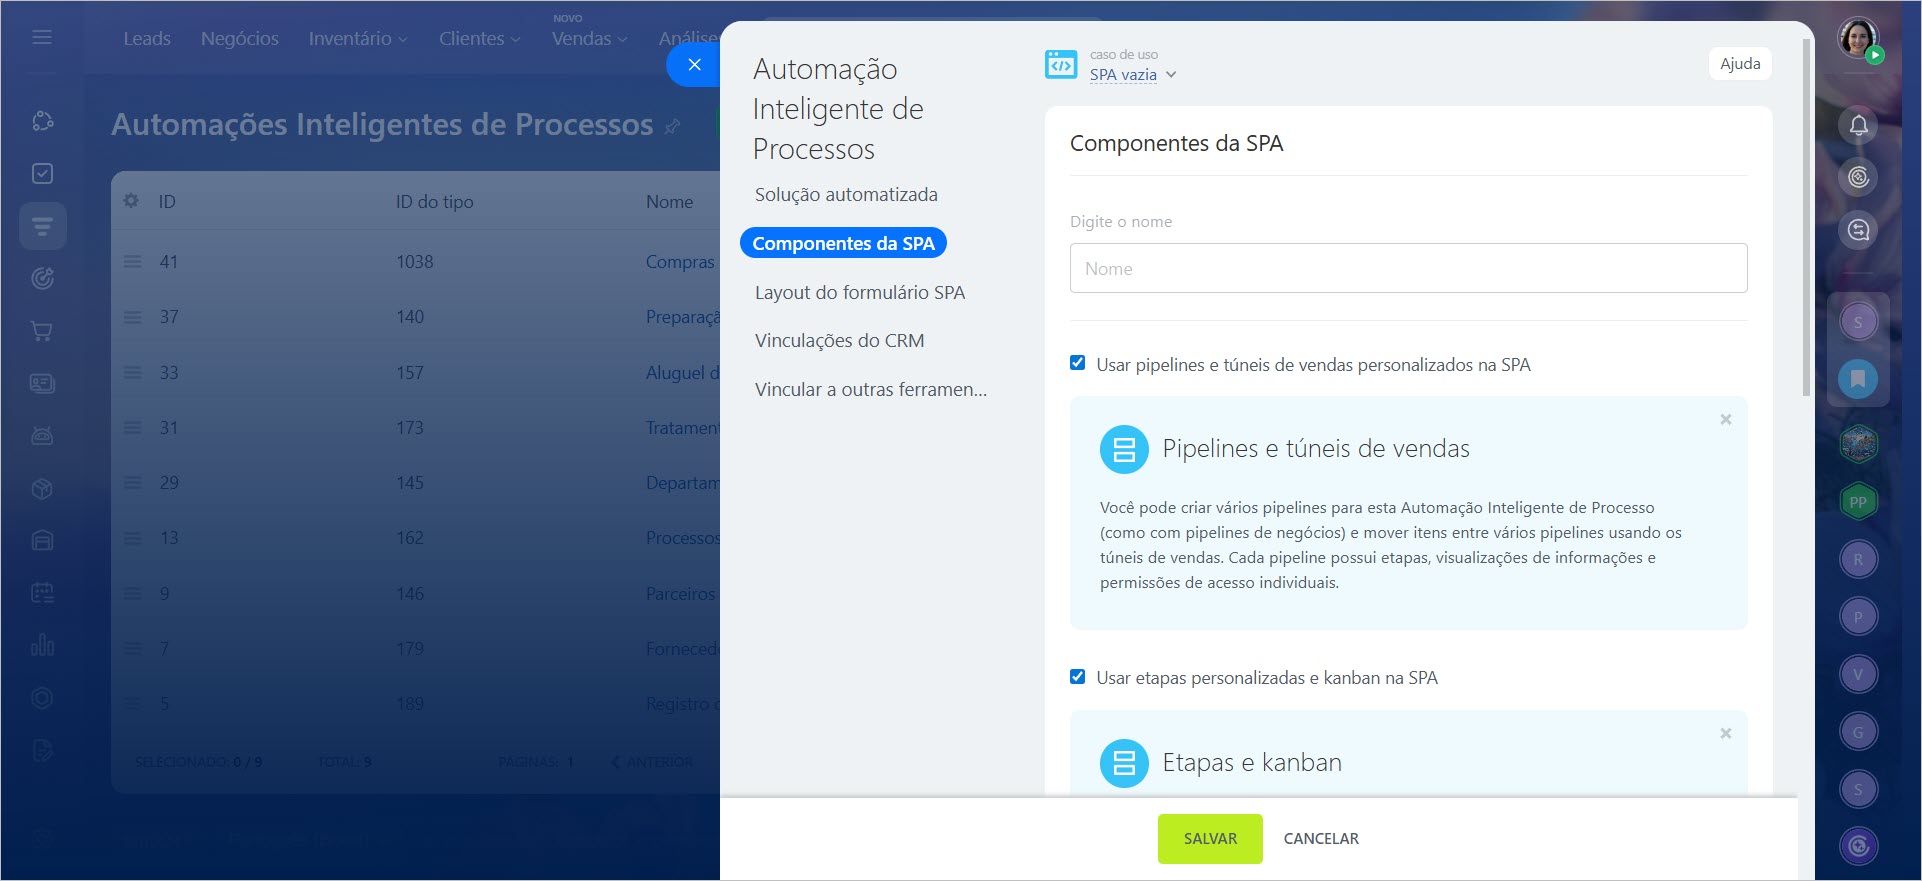Uncheck use custom pipelines and tunnels checkbox
This screenshot has width=1922, height=881.
[1078, 363]
